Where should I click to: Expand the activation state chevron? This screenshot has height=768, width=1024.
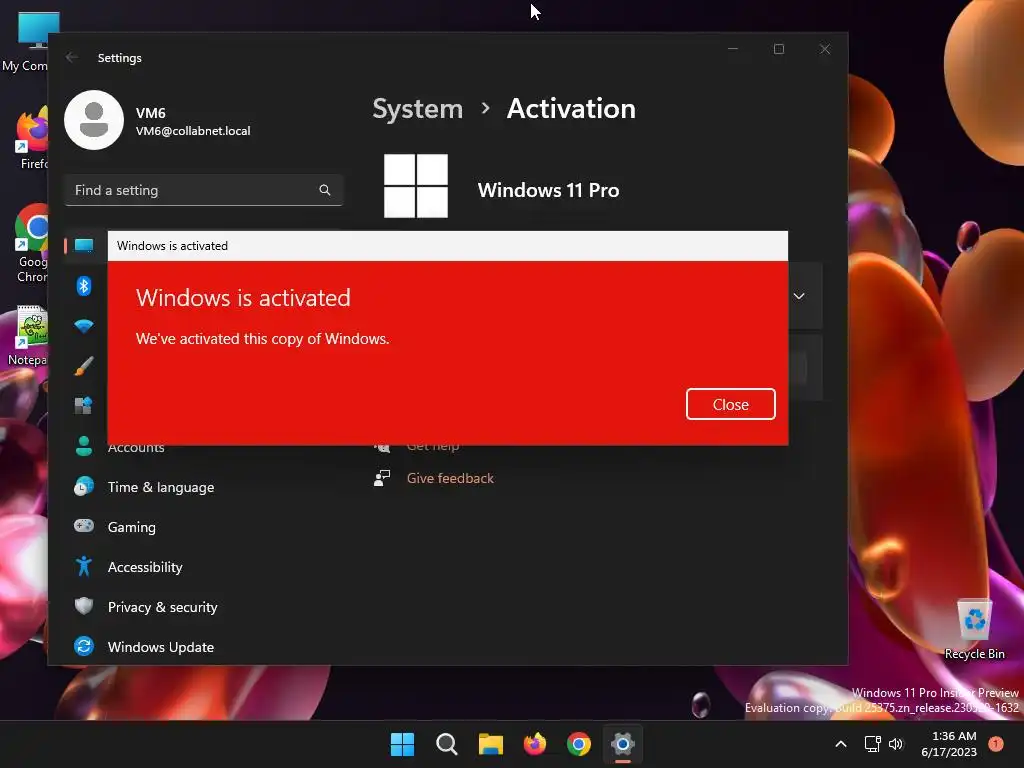[x=799, y=296]
